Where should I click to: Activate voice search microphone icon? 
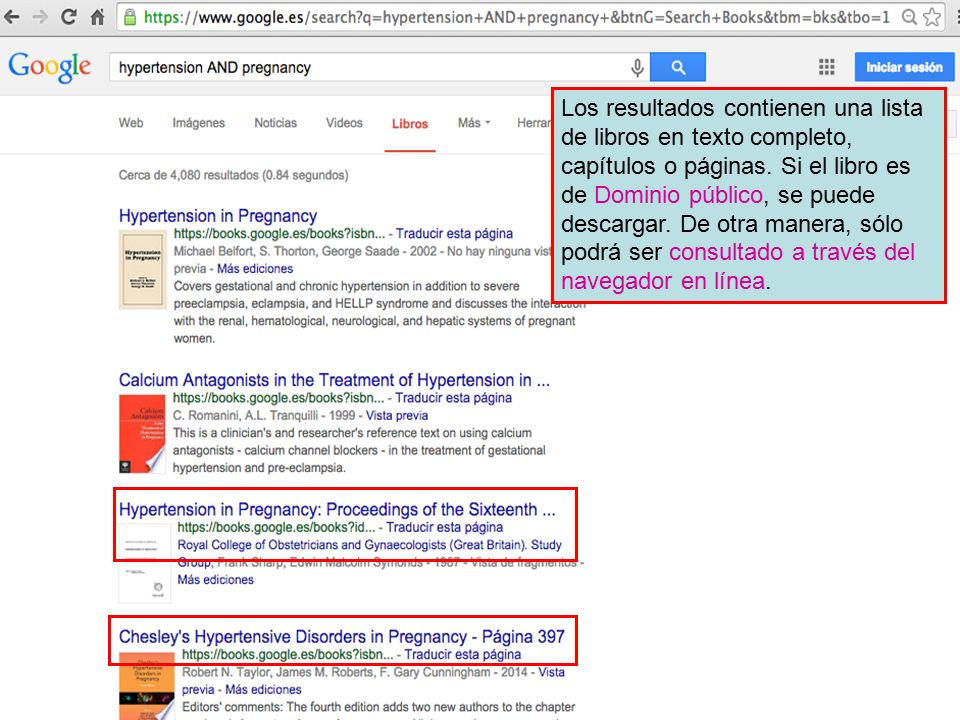[x=637, y=67]
